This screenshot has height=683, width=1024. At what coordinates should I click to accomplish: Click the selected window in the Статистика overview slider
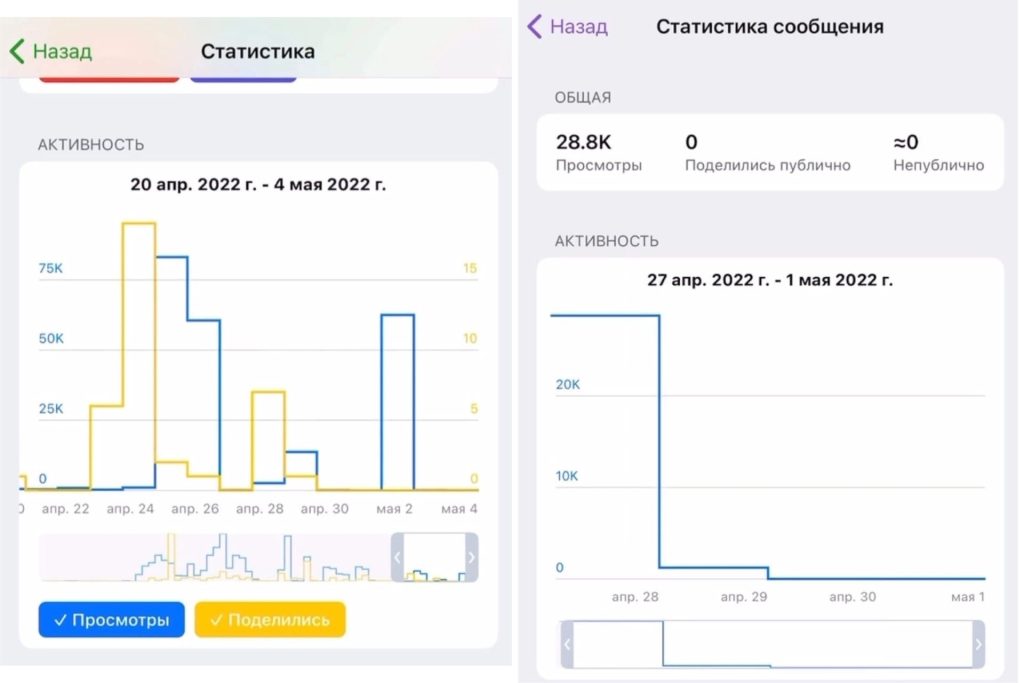coord(434,558)
